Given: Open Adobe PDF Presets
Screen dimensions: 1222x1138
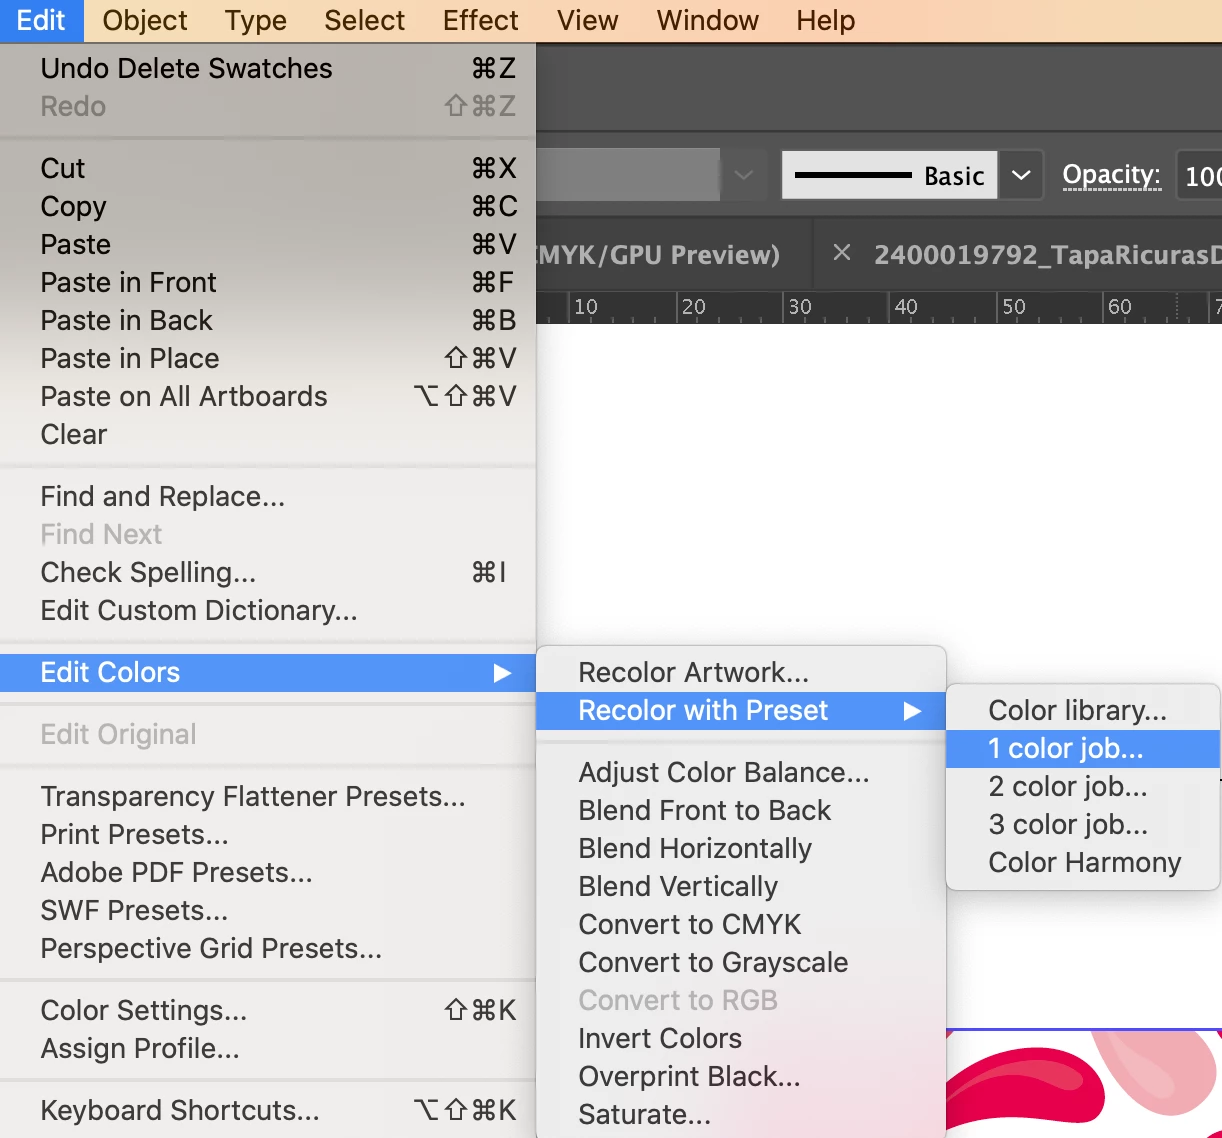Looking at the screenshot, I should (x=268, y=872).
